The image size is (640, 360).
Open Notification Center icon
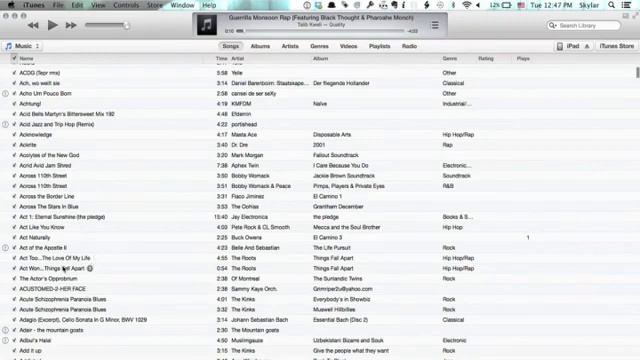pos(627,5)
